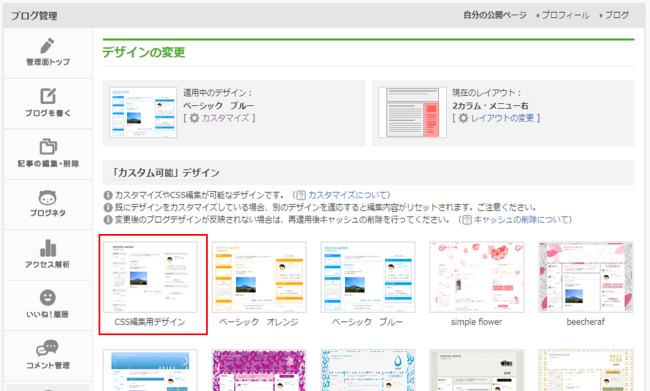Go to 自分の公開ページ in header
This screenshot has width=650, height=391.
click(495, 15)
